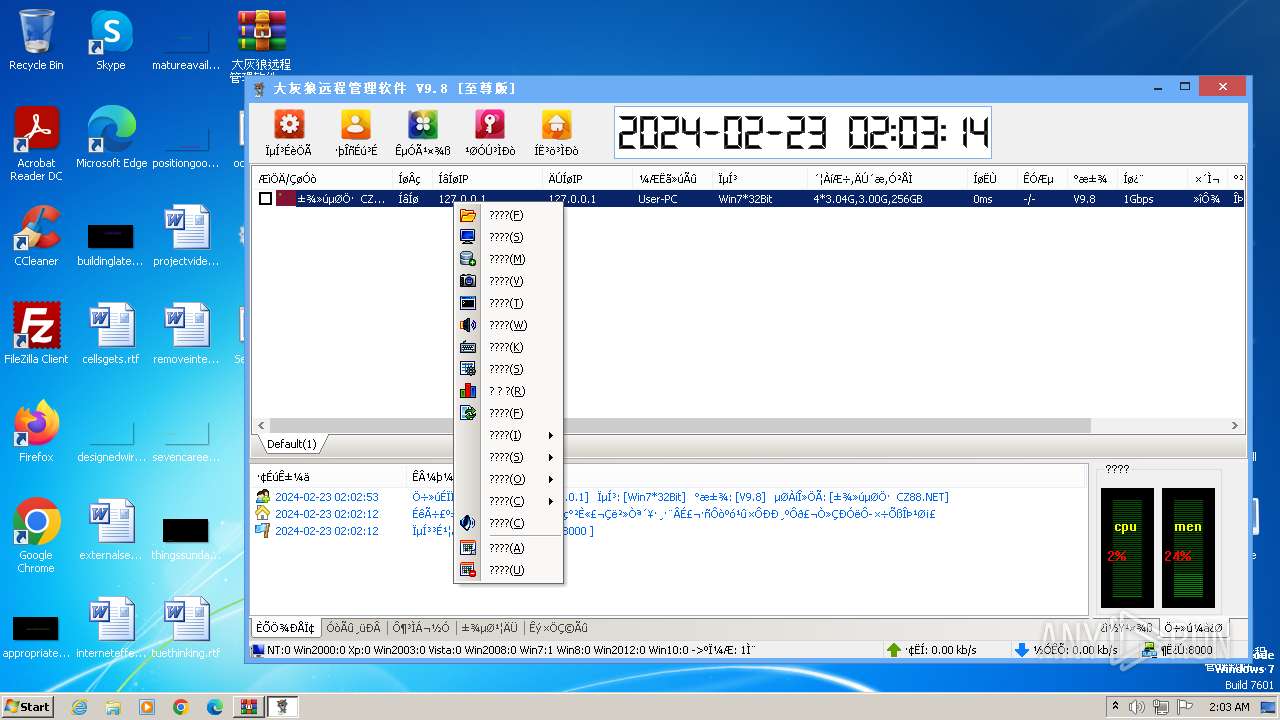Click the port 8000 network icon in status bar
The image size is (1280, 720).
point(1149,650)
